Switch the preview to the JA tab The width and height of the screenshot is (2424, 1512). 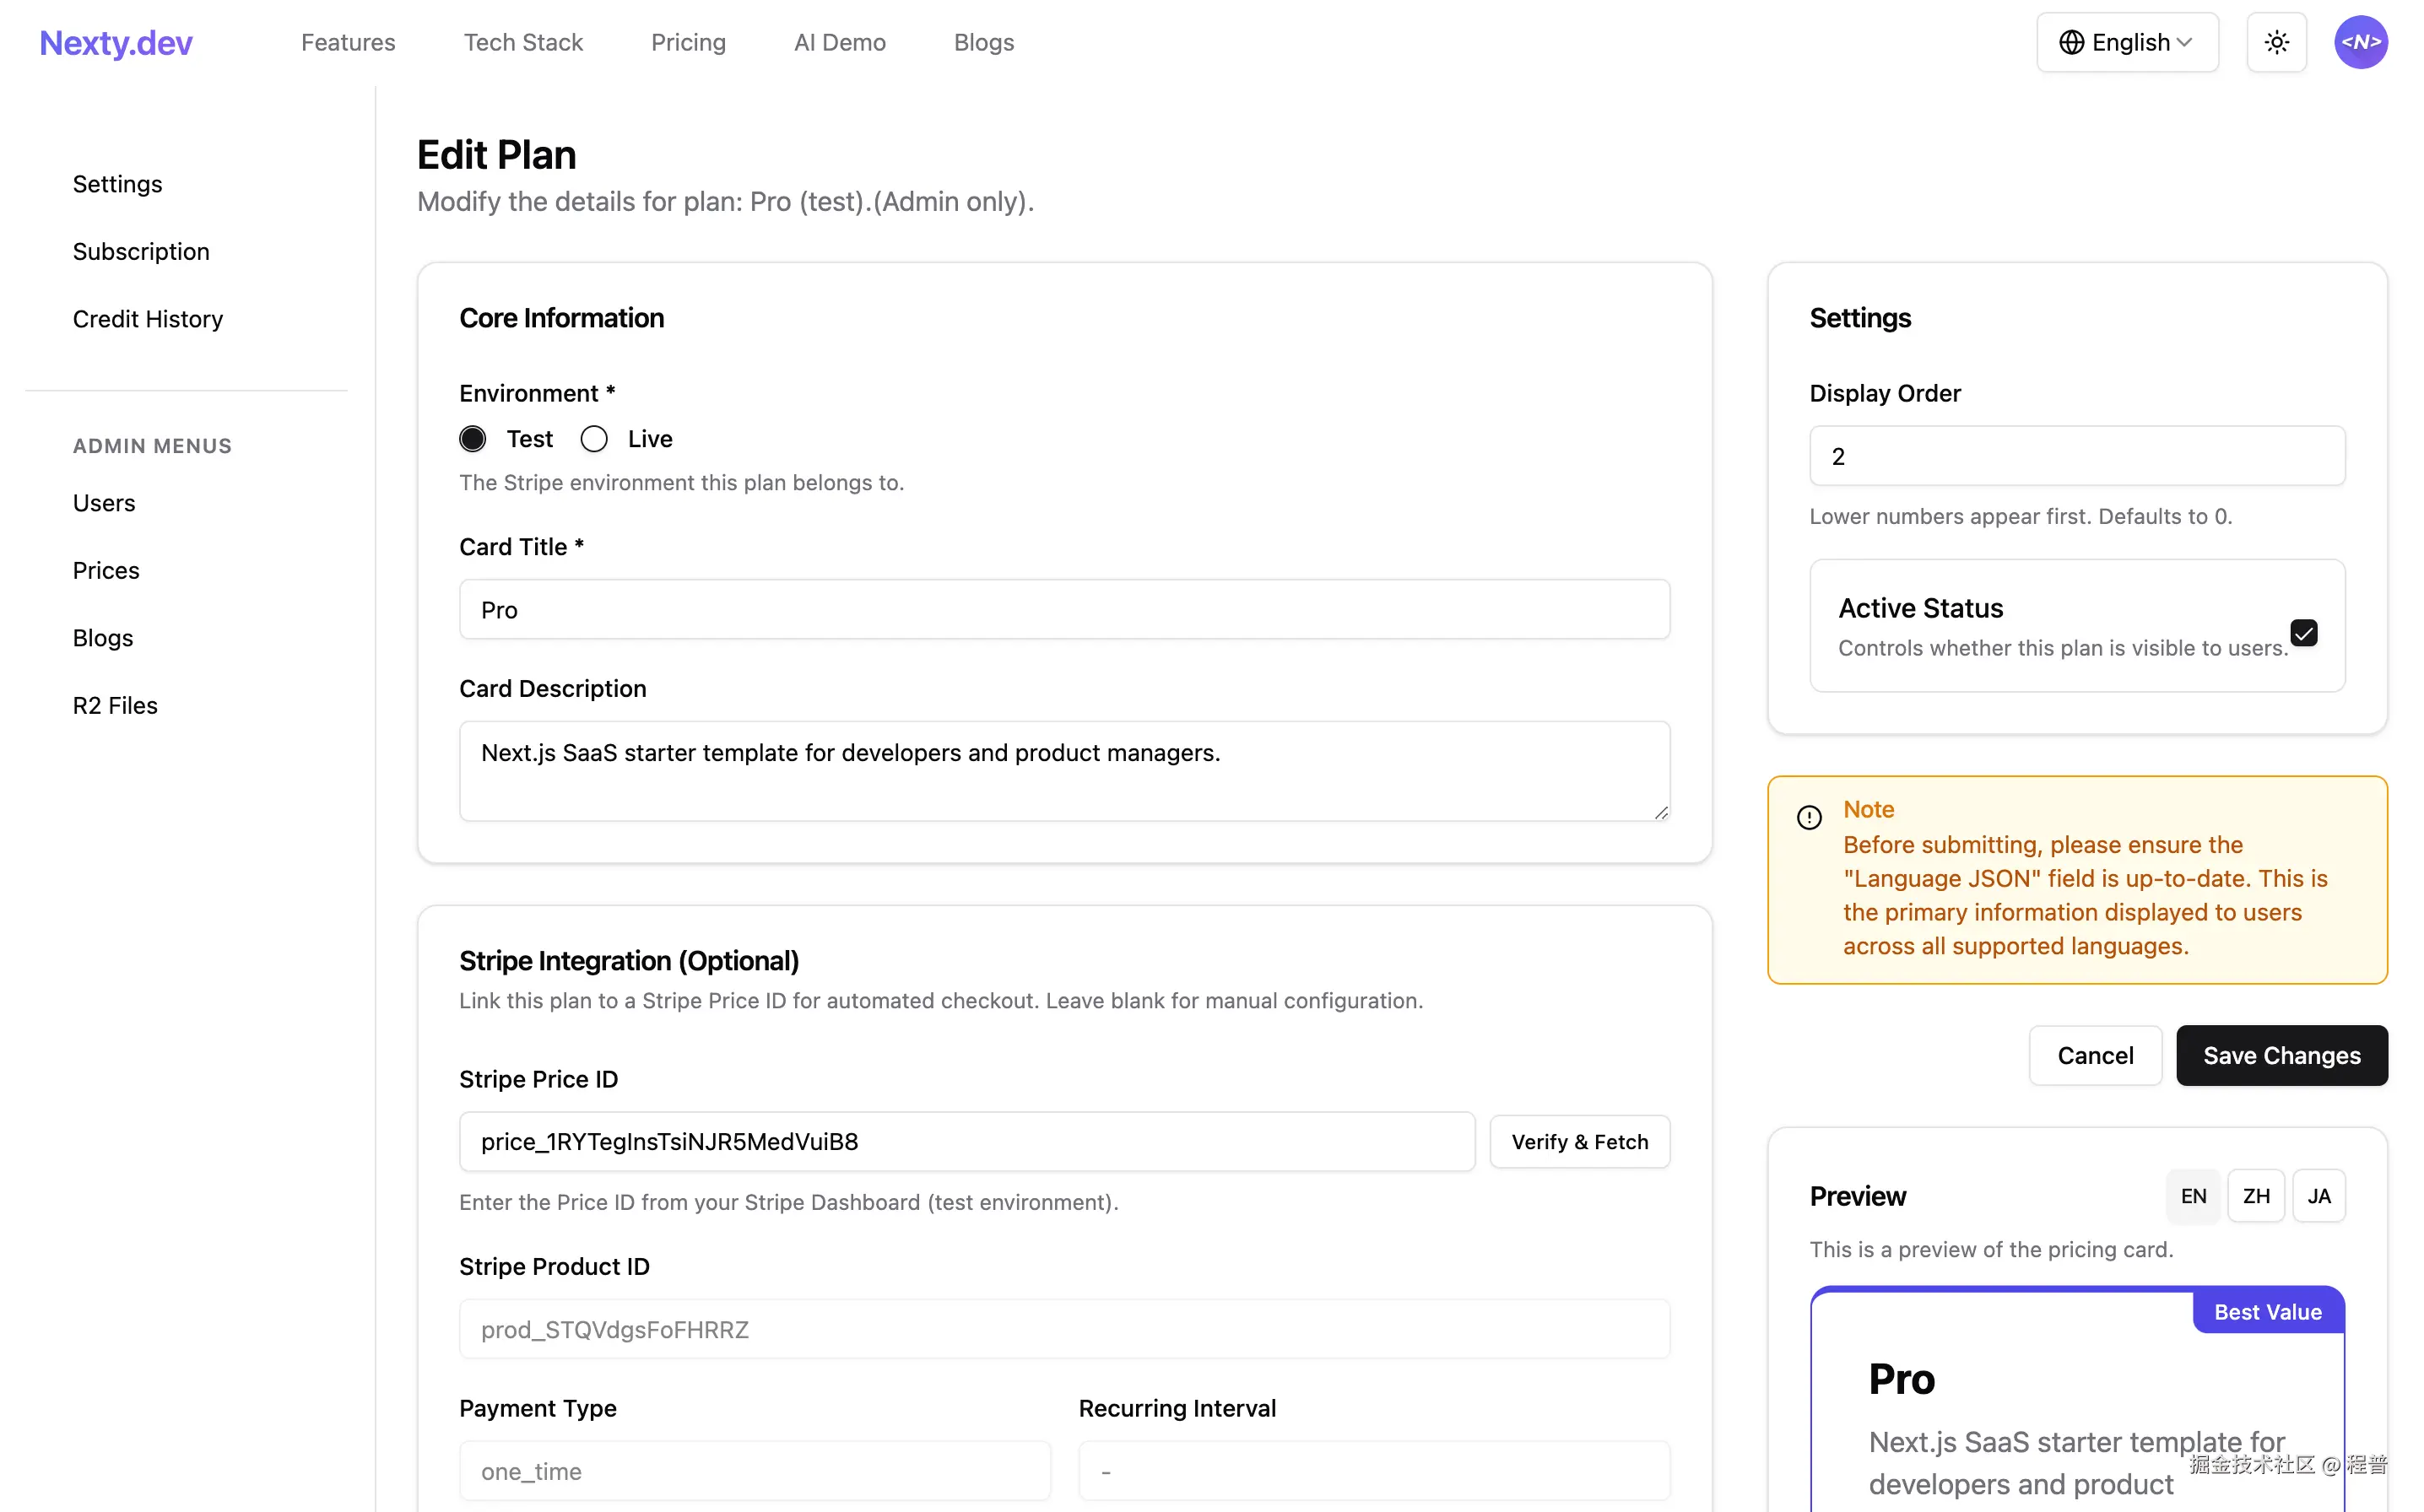[2319, 1196]
